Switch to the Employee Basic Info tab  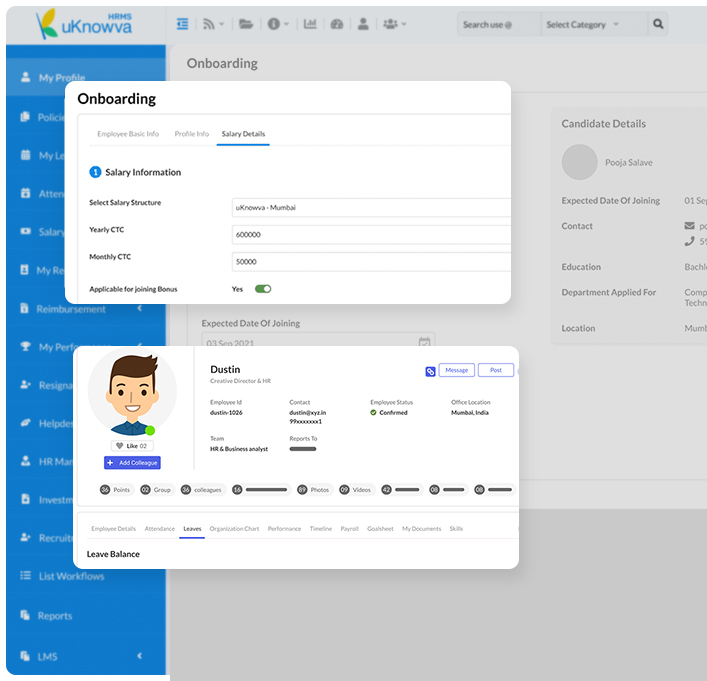(x=128, y=134)
